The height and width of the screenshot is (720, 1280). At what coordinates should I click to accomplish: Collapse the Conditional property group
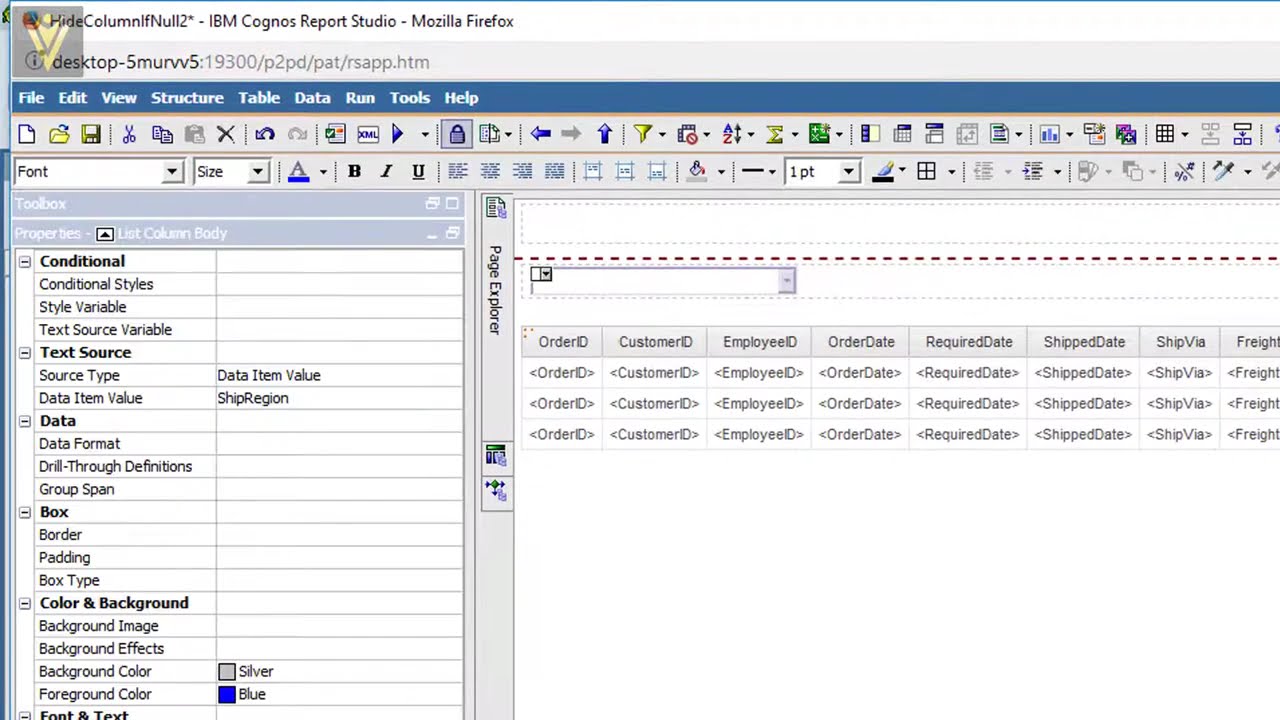(x=25, y=261)
